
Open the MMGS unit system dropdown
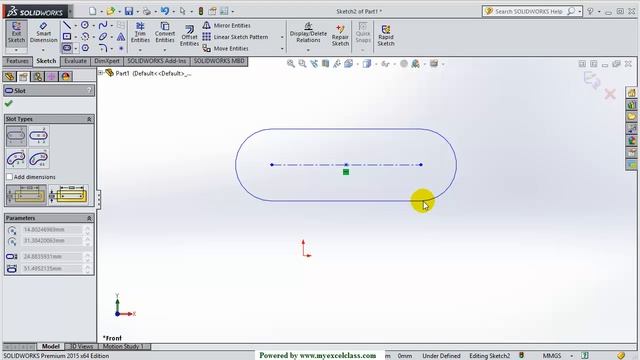(x=571, y=356)
